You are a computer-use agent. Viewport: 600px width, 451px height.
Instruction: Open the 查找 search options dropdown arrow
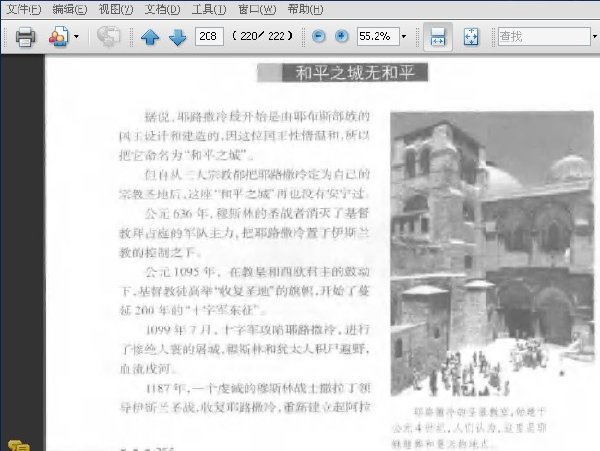595,37
